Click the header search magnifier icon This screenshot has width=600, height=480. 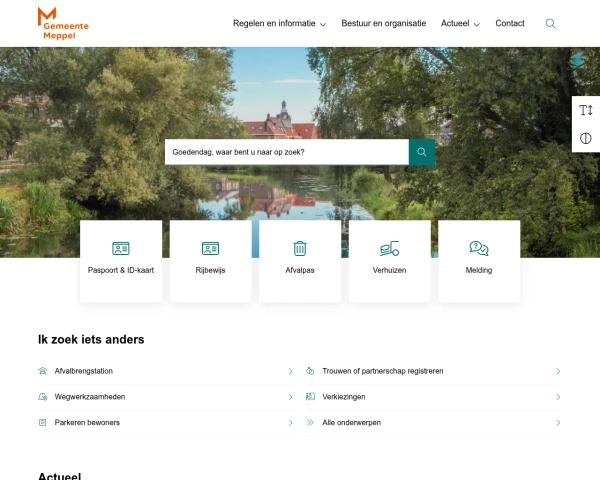tap(550, 23)
